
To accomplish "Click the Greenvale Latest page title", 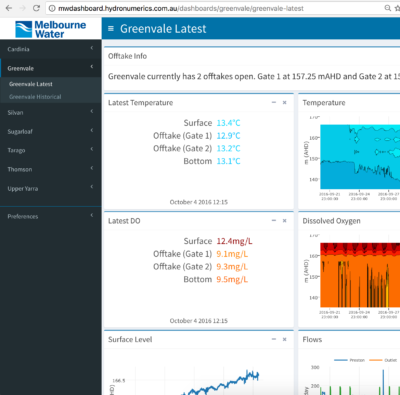I will (163, 29).
